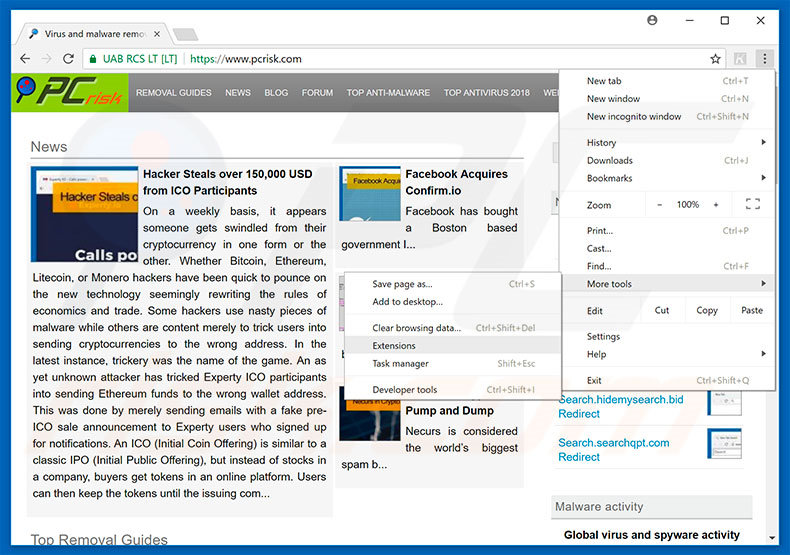790x555 pixels.
Task: Increase zoom with the plus button
Action: (x=715, y=204)
